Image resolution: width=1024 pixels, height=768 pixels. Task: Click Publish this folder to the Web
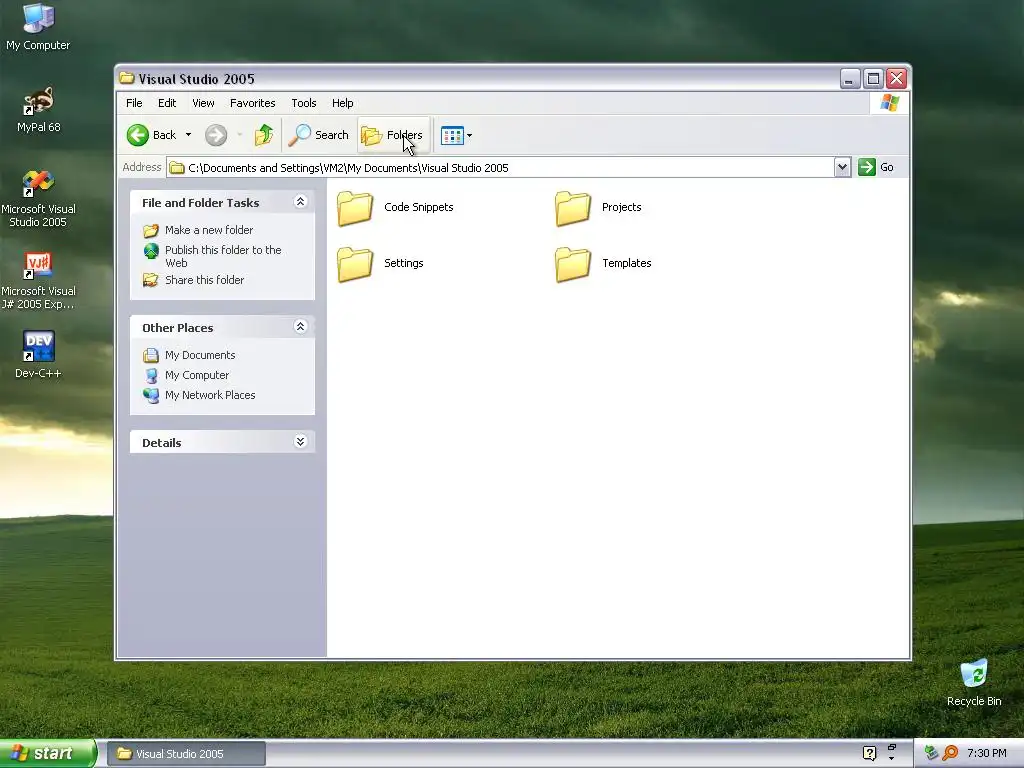coord(223,256)
